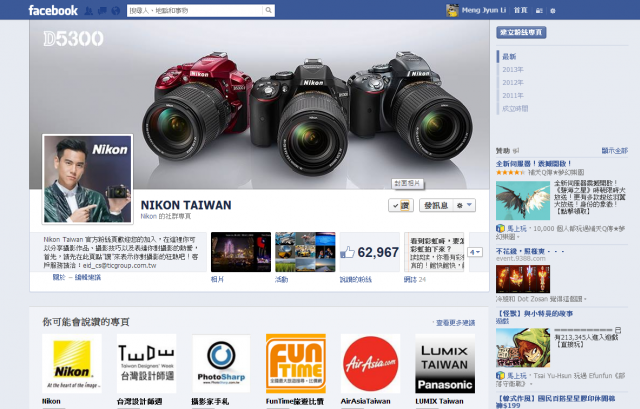The height and width of the screenshot is (409, 640).
Task: Click the AirAsiaTaiwan page name
Action: pyautogui.click(x=365, y=401)
